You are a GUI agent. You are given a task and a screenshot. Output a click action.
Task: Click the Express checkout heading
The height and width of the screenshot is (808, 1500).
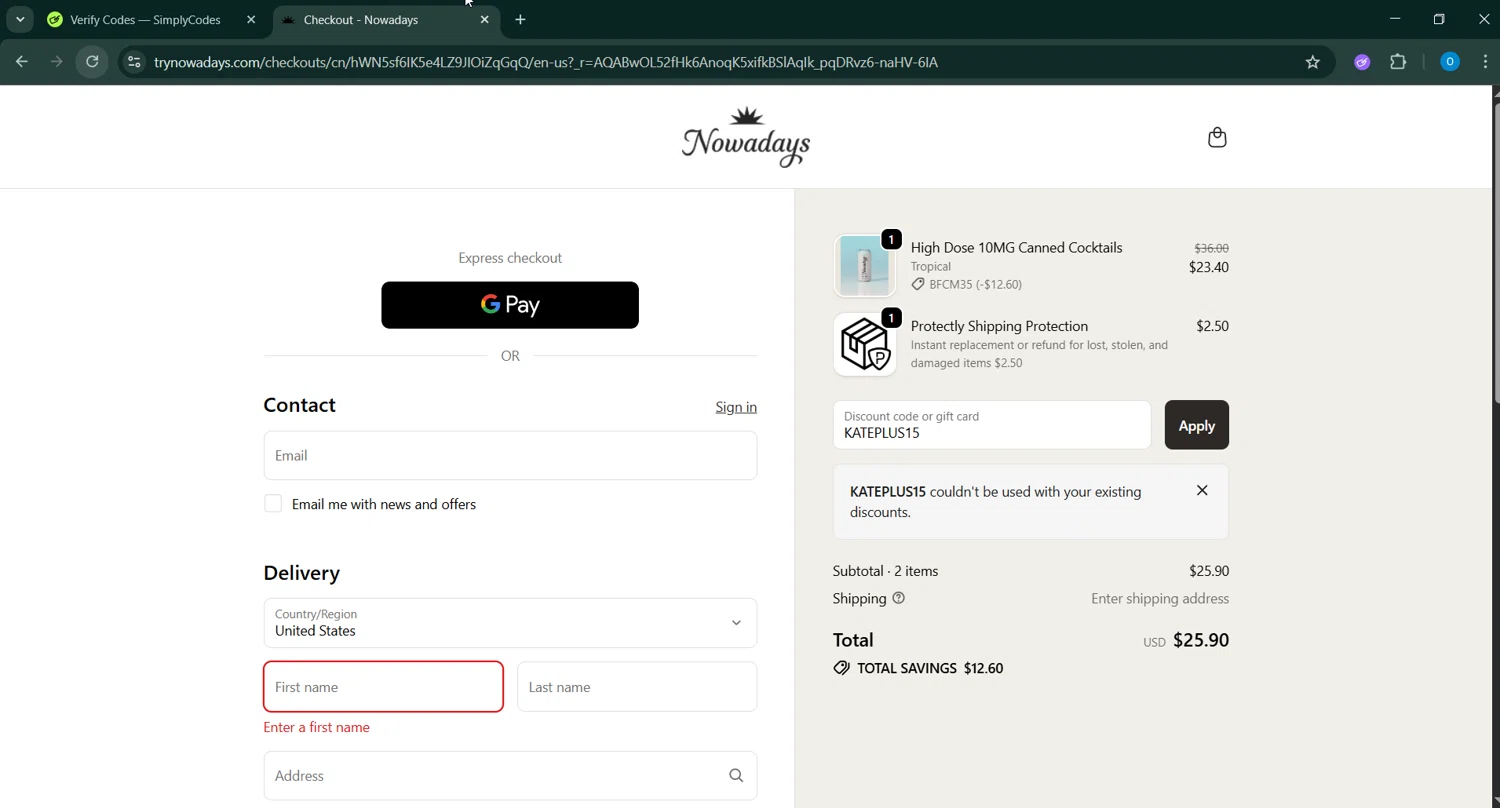tap(510, 258)
